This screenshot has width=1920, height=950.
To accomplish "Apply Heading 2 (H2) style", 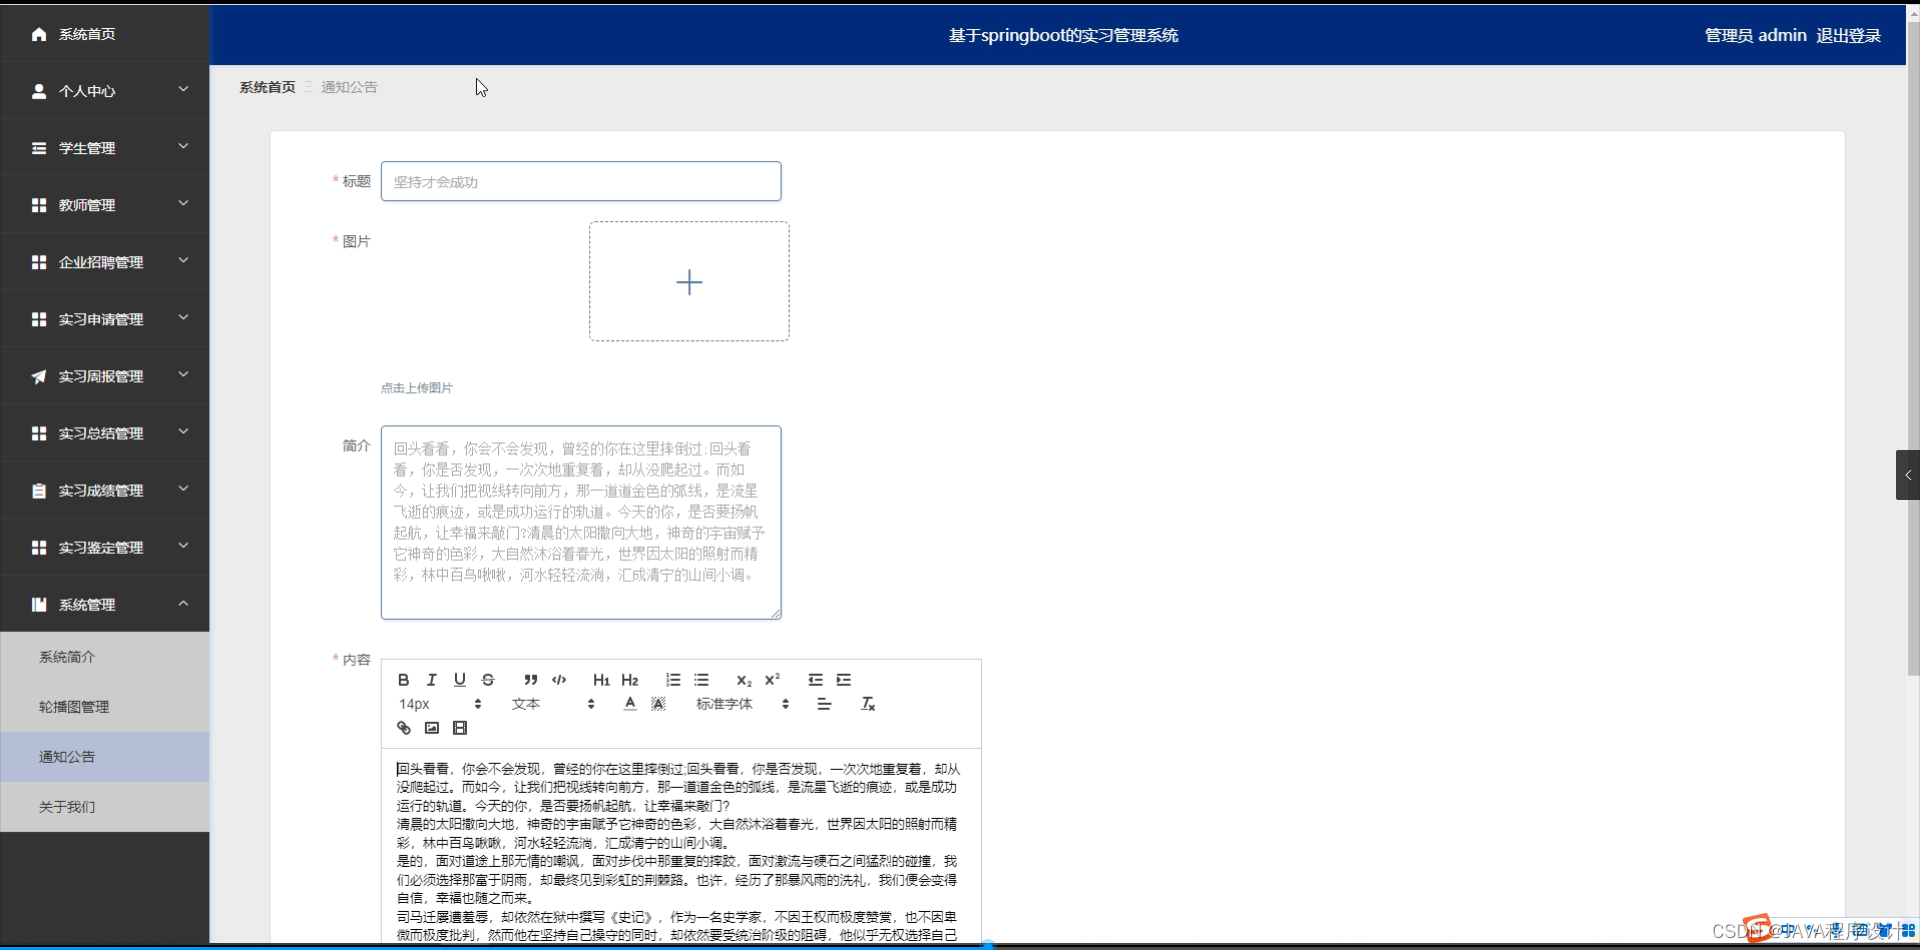I will click(630, 680).
